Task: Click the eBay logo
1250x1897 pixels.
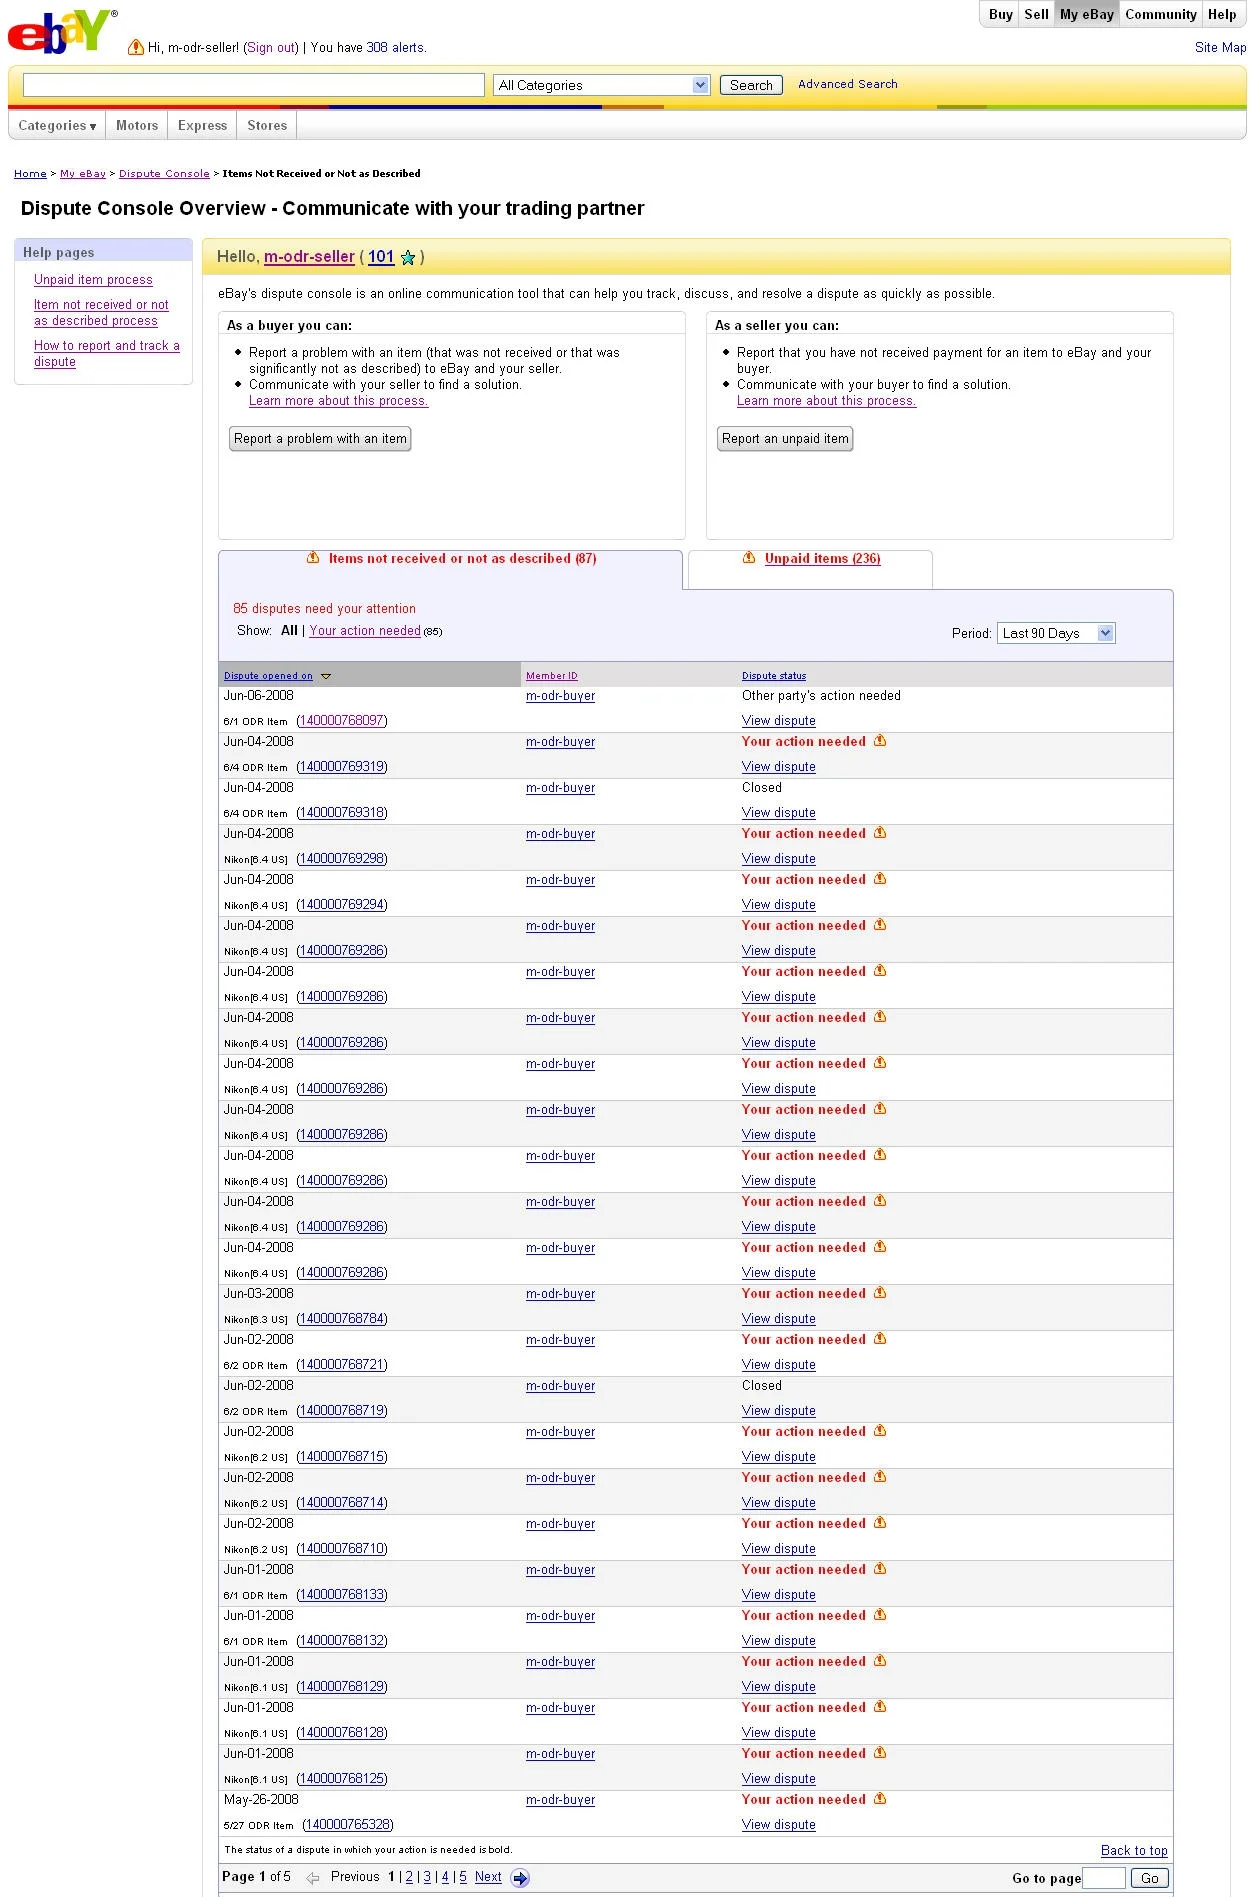Action: (62, 31)
